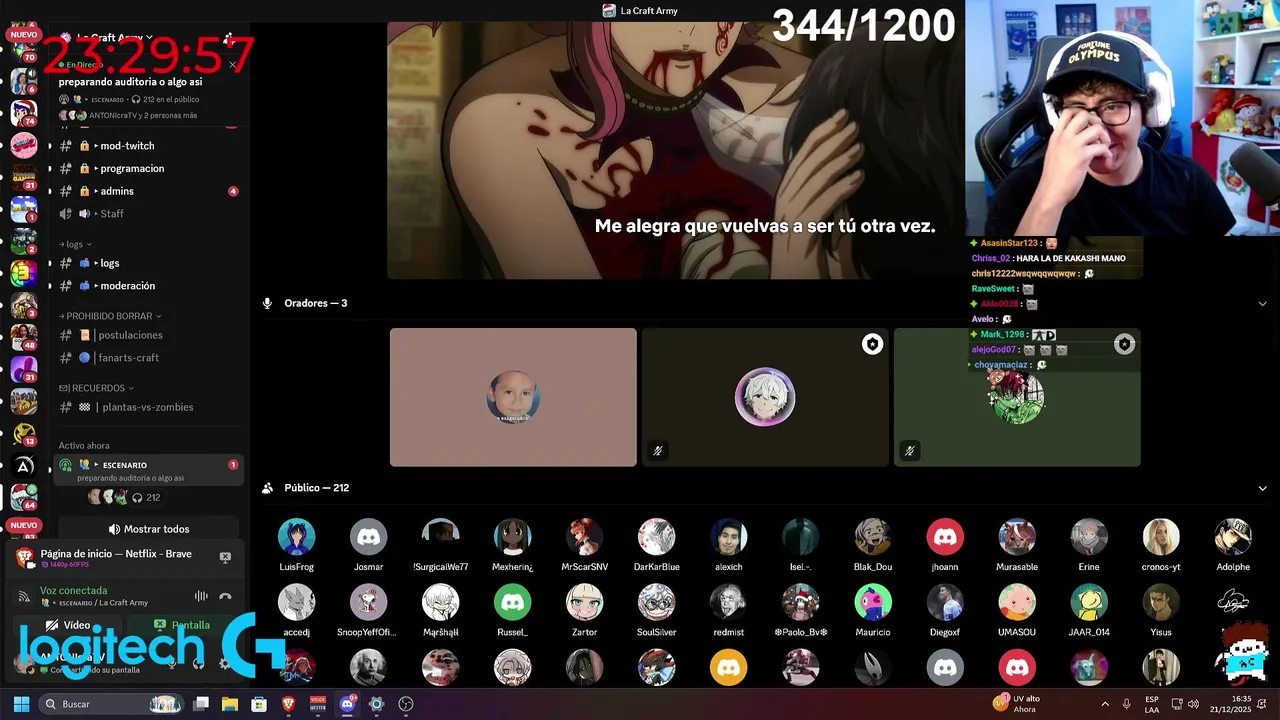Viewport: 1280px width, 720px height.
Task: Open JAAR_014's audience avatar
Action: point(1088,603)
